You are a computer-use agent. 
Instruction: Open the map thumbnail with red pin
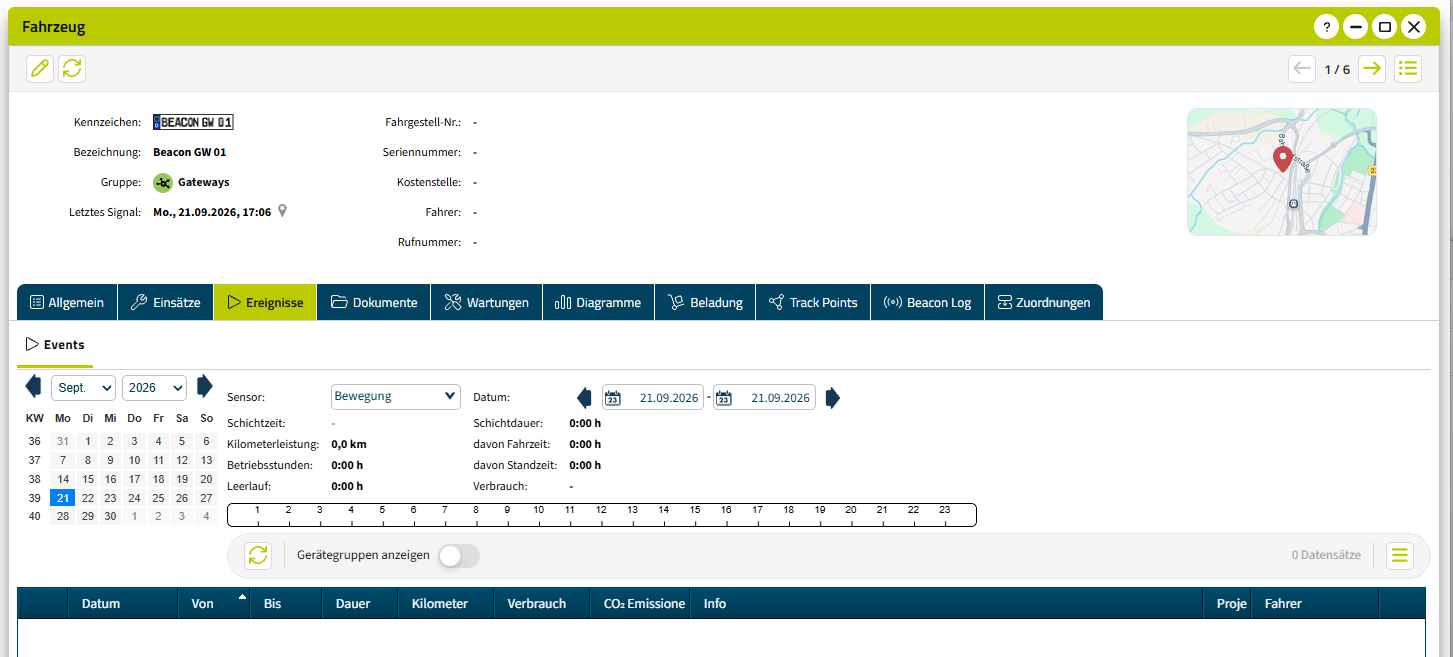pos(1281,172)
